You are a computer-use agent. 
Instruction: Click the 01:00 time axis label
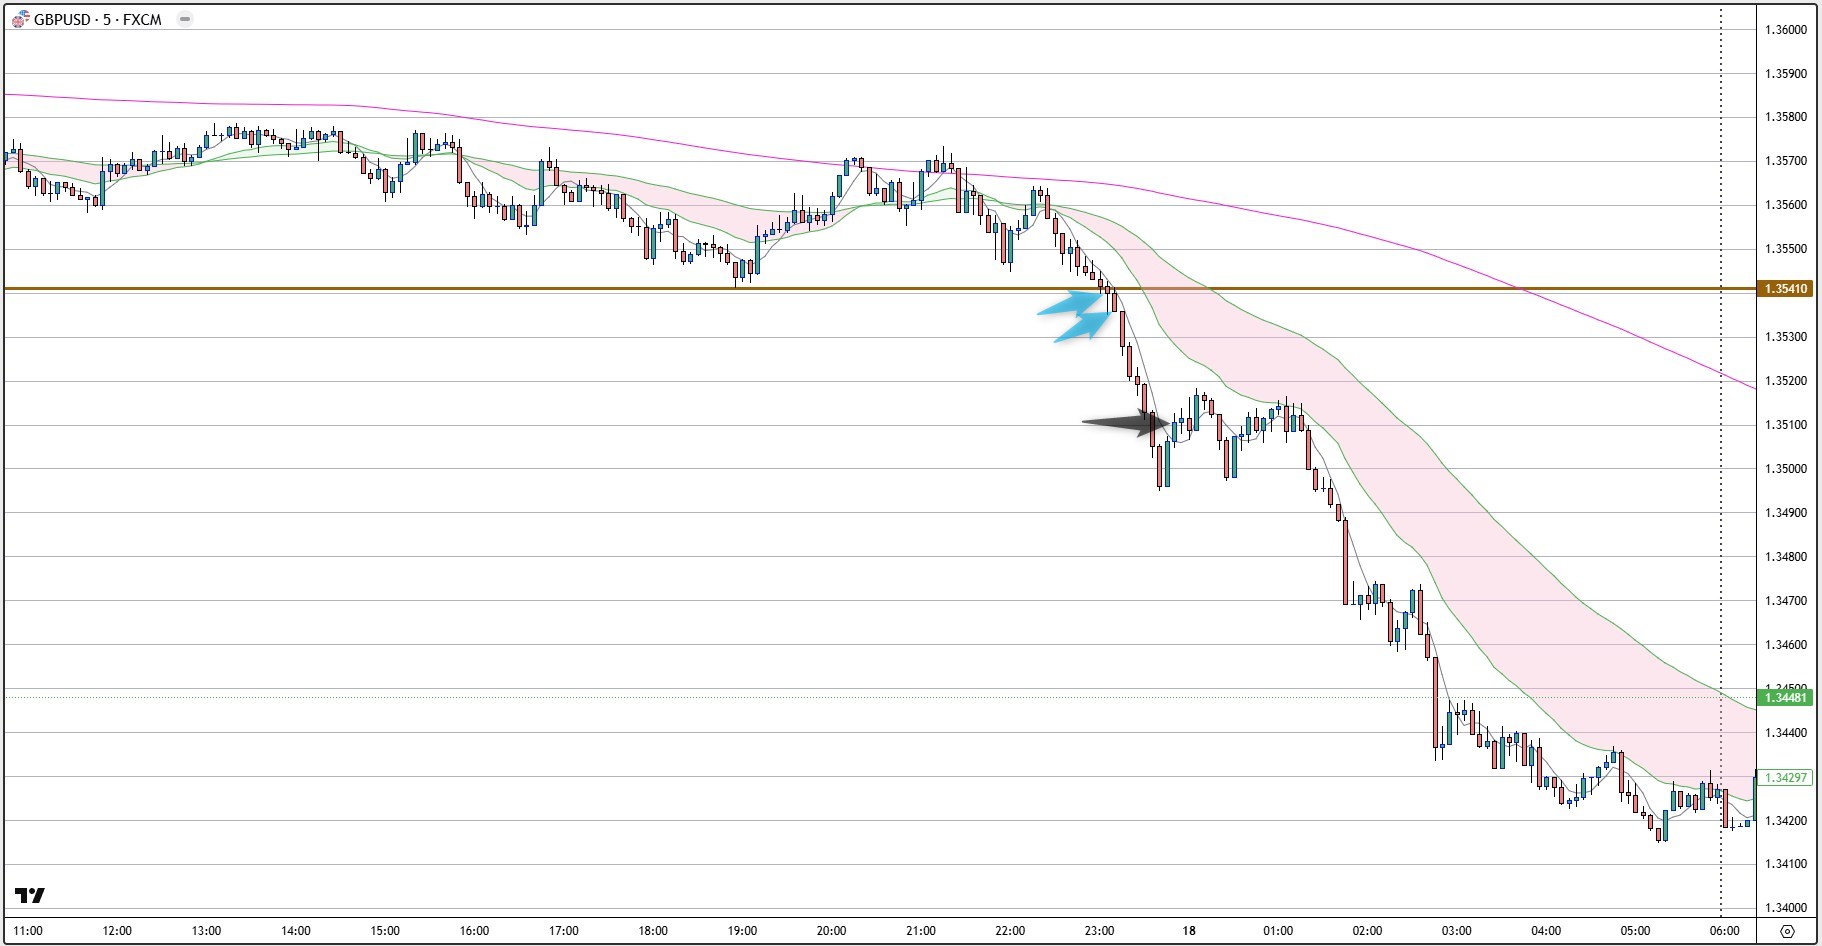pos(1278,931)
